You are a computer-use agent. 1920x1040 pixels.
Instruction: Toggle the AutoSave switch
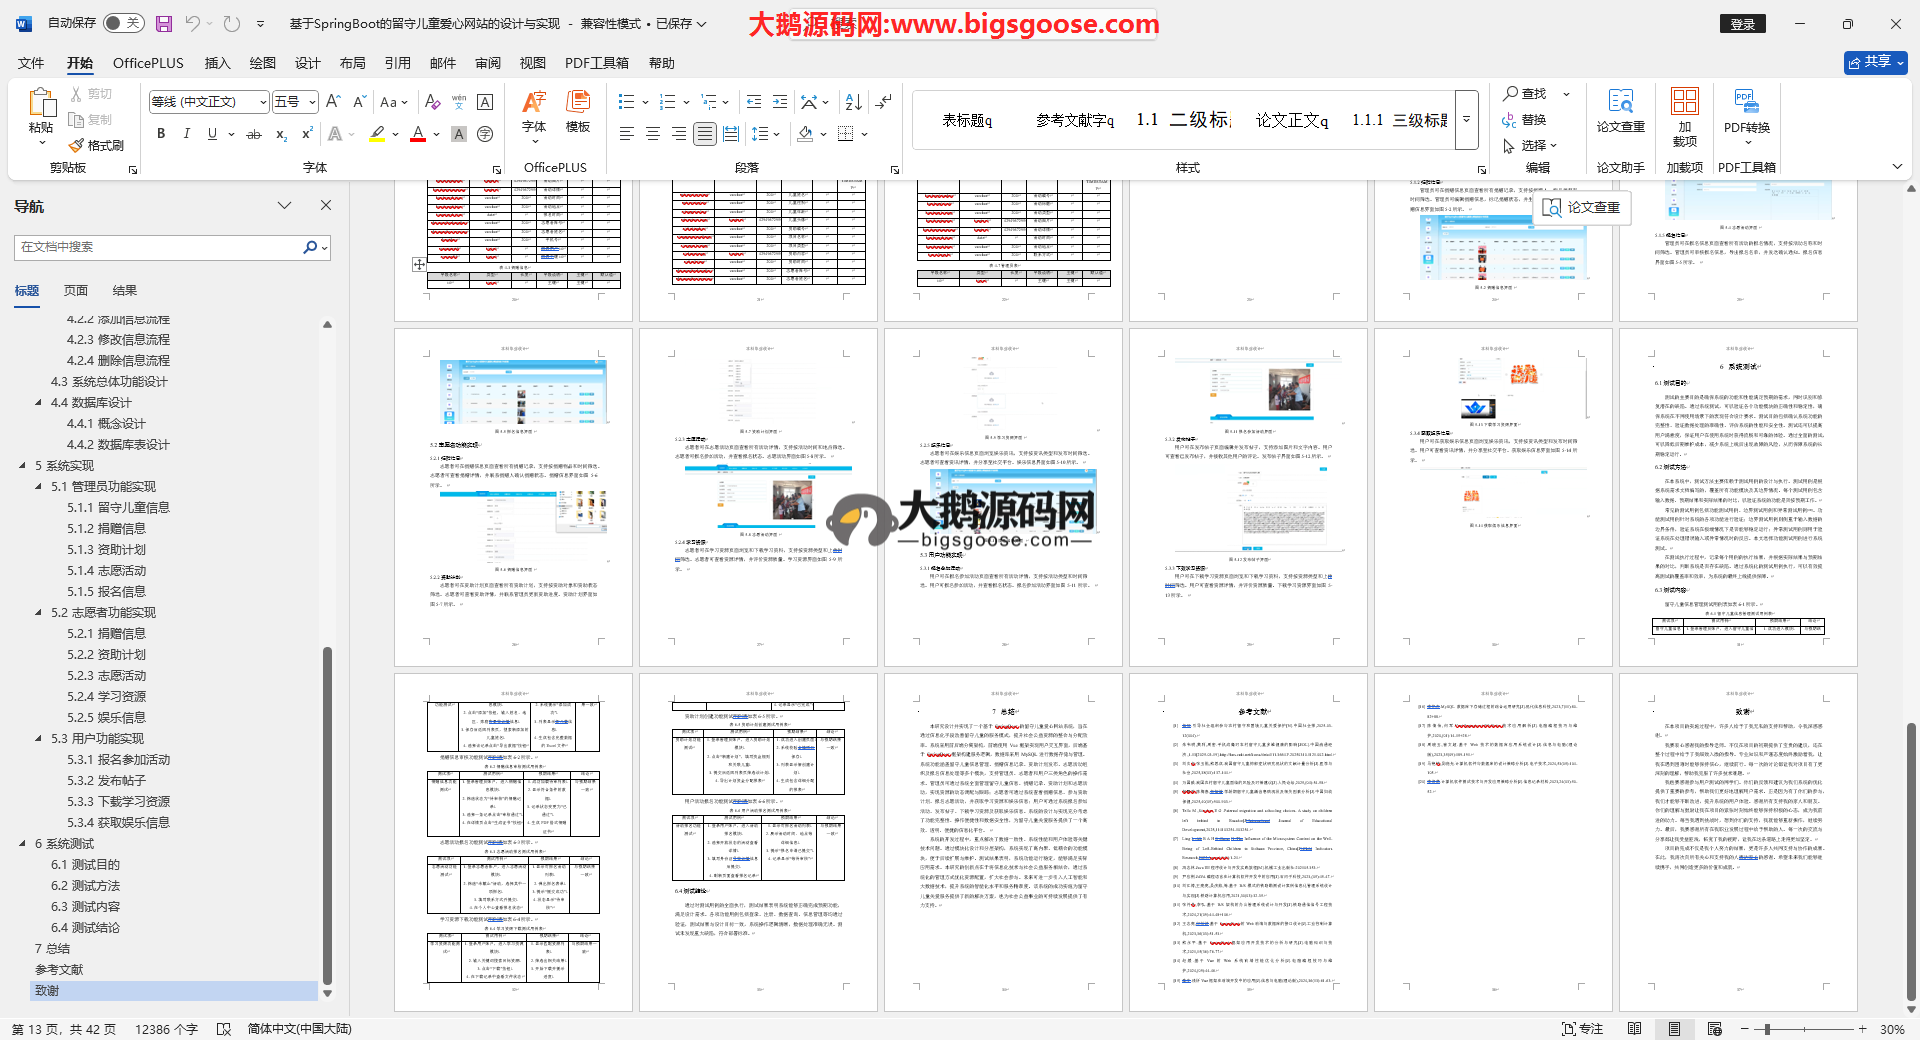click(124, 23)
